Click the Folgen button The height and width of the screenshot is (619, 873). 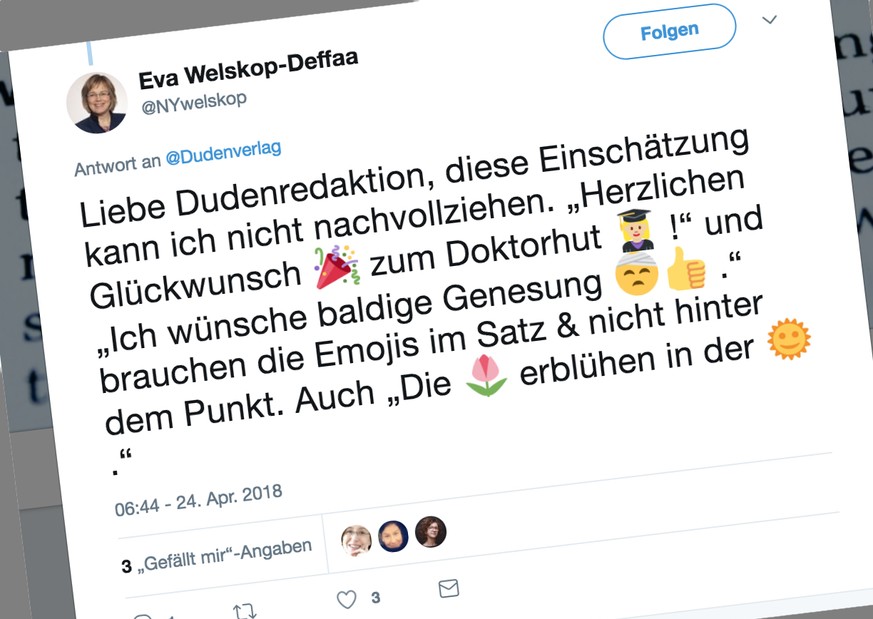(x=669, y=31)
